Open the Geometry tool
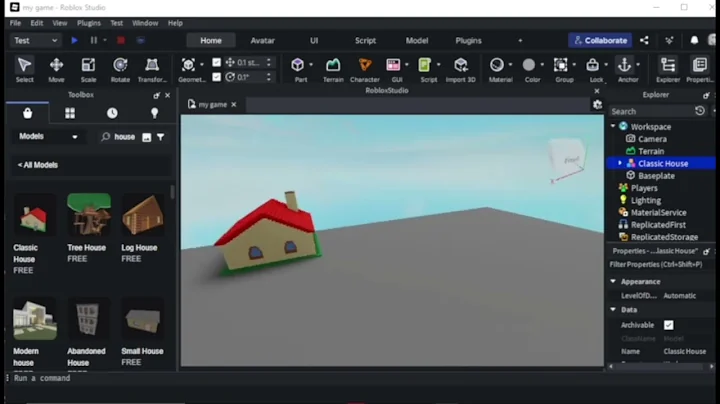 [189, 70]
